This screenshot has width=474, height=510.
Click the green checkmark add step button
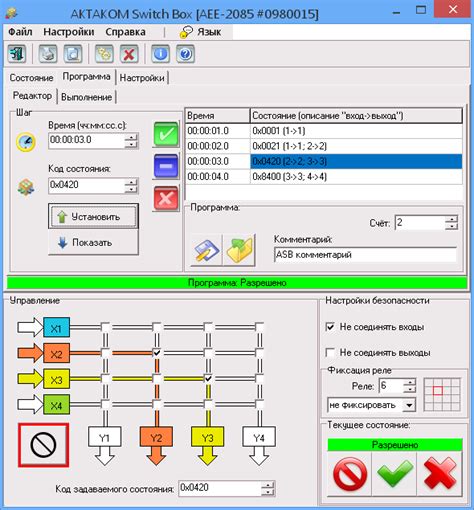[x=166, y=135]
